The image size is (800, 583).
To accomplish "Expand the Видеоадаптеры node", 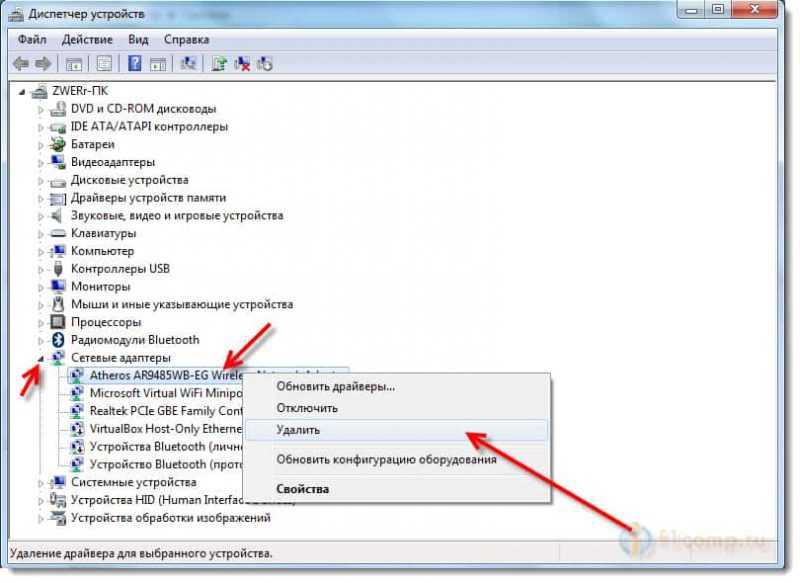I will click(41, 163).
